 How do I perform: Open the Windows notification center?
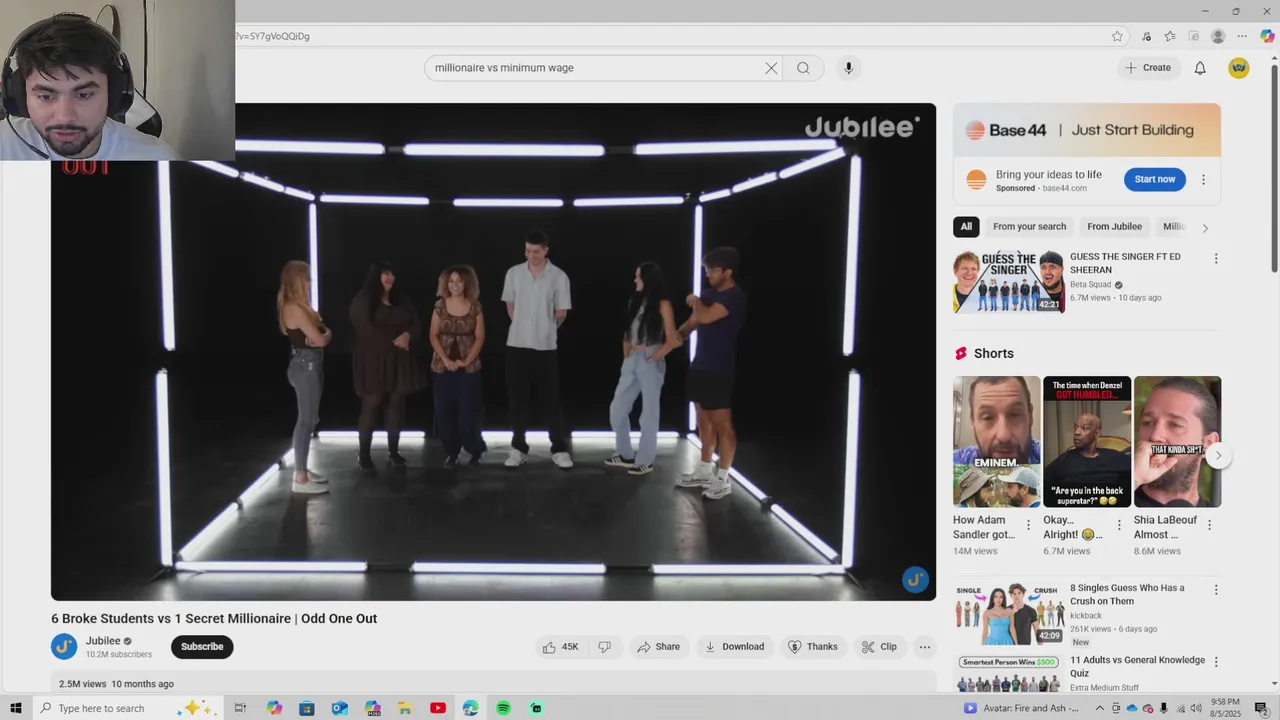coord(1262,708)
